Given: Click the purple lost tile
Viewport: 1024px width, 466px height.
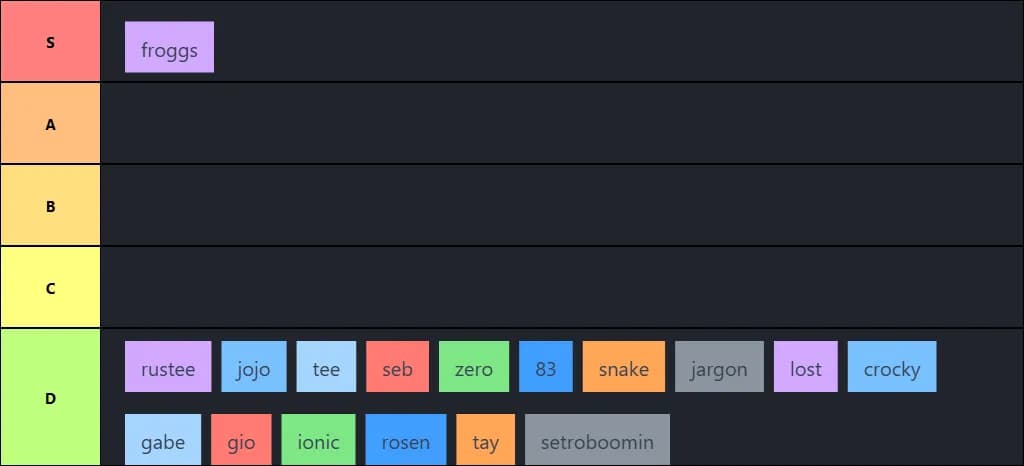Looking at the screenshot, I should pos(806,367).
